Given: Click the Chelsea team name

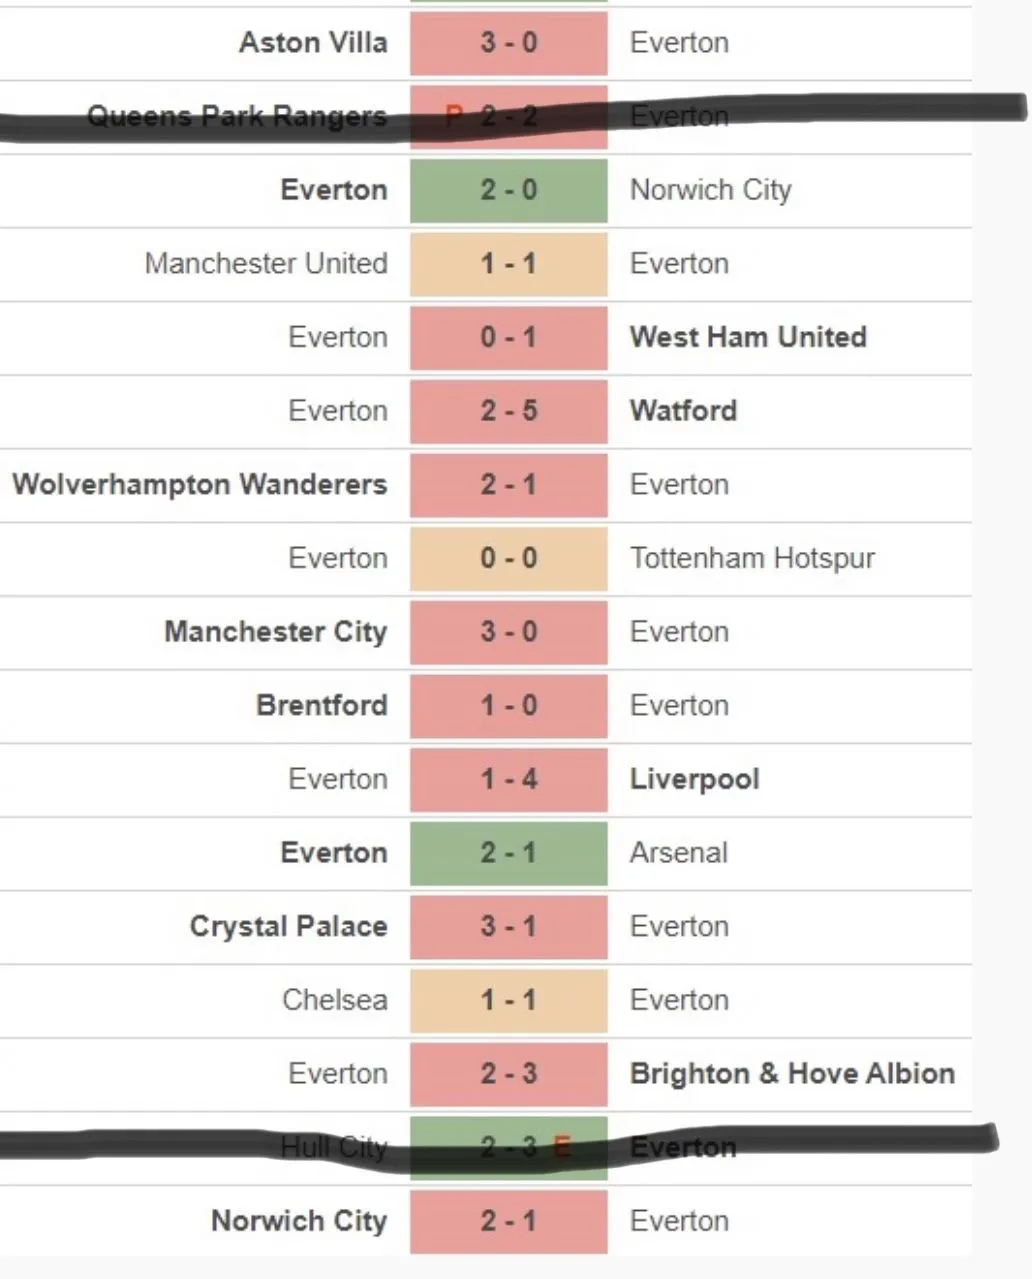Looking at the screenshot, I should (334, 1000).
